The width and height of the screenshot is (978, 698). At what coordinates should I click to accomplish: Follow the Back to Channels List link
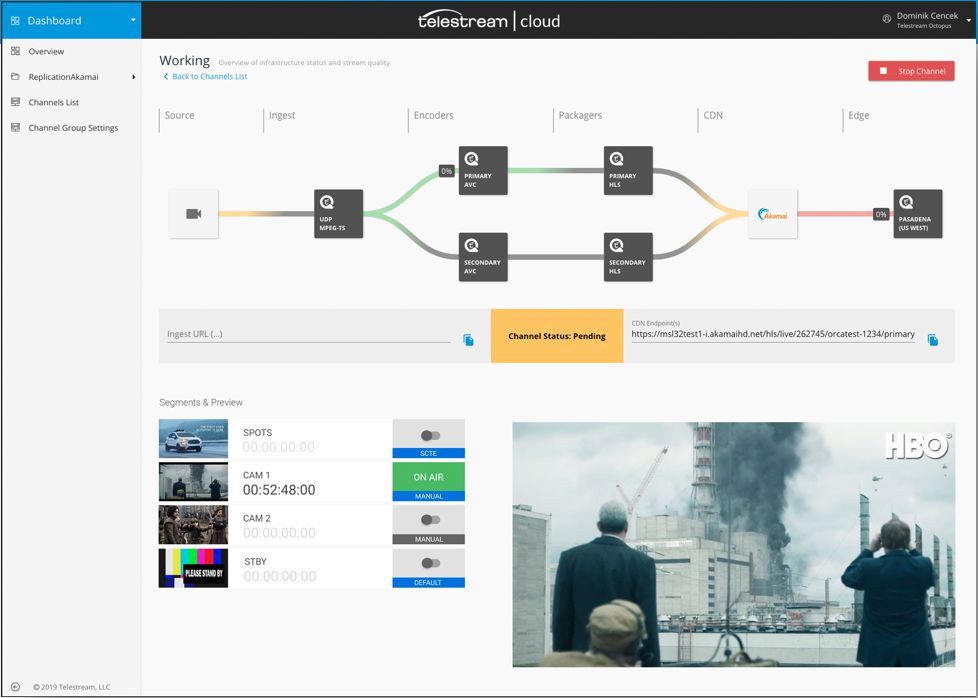[x=205, y=76]
